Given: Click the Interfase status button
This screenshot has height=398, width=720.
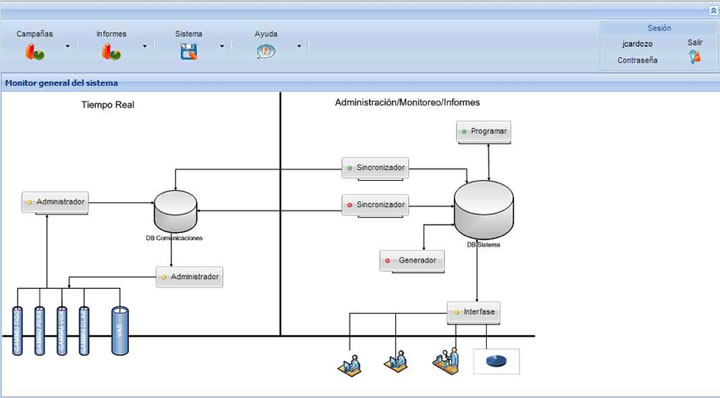Looking at the screenshot, I should click(473, 312).
